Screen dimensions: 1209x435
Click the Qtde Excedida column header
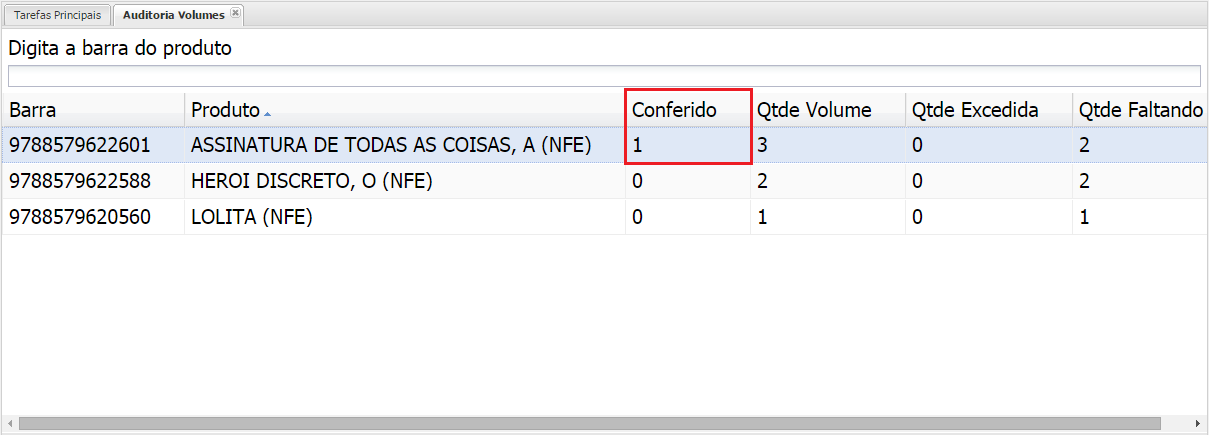[975, 110]
